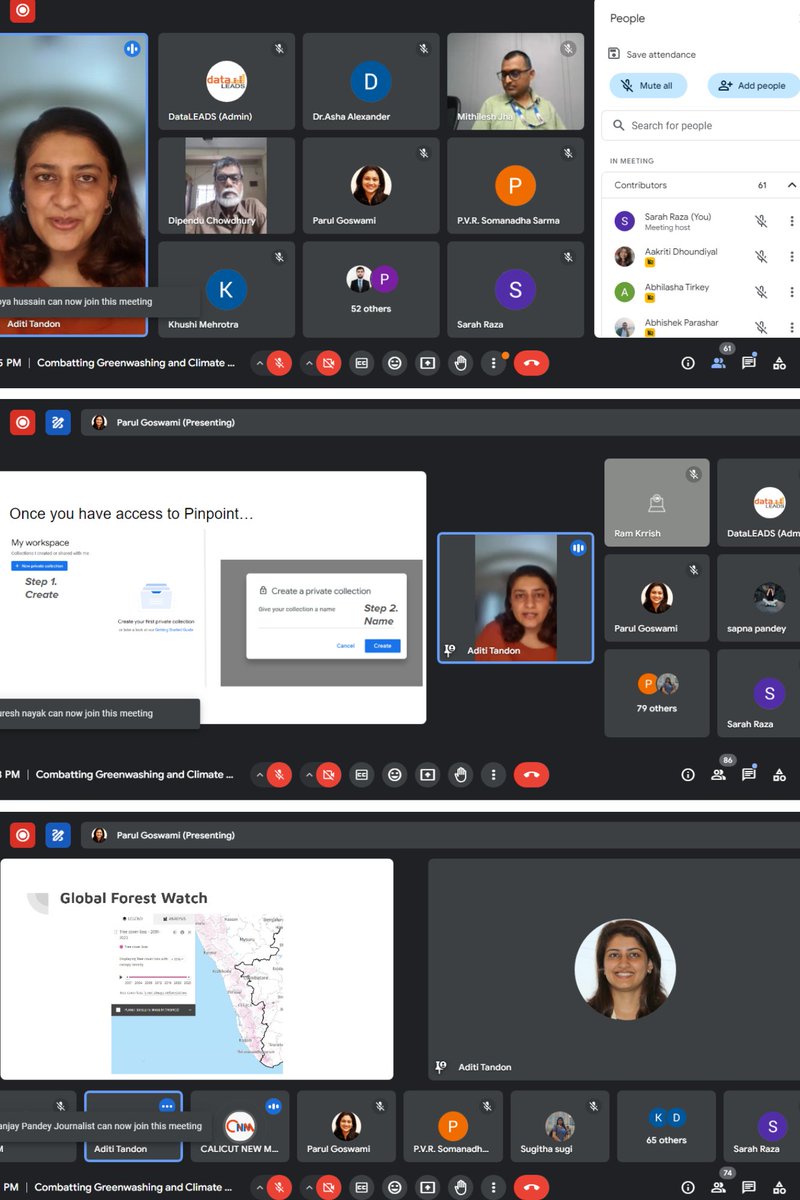Turn your camera on
Viewport: 800px width, 1200px height.
point(326,363)
